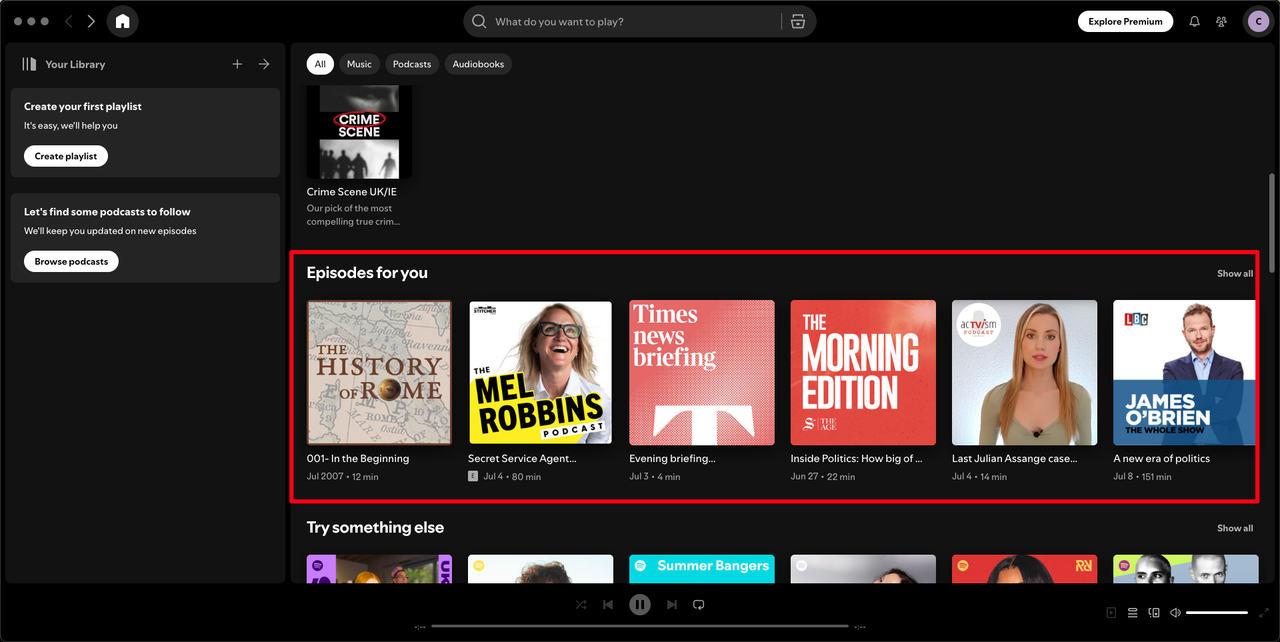The image size is (1280, 642).
Task: Click the title 'Last Julian Assange case...'
Action: [1015, 459]
